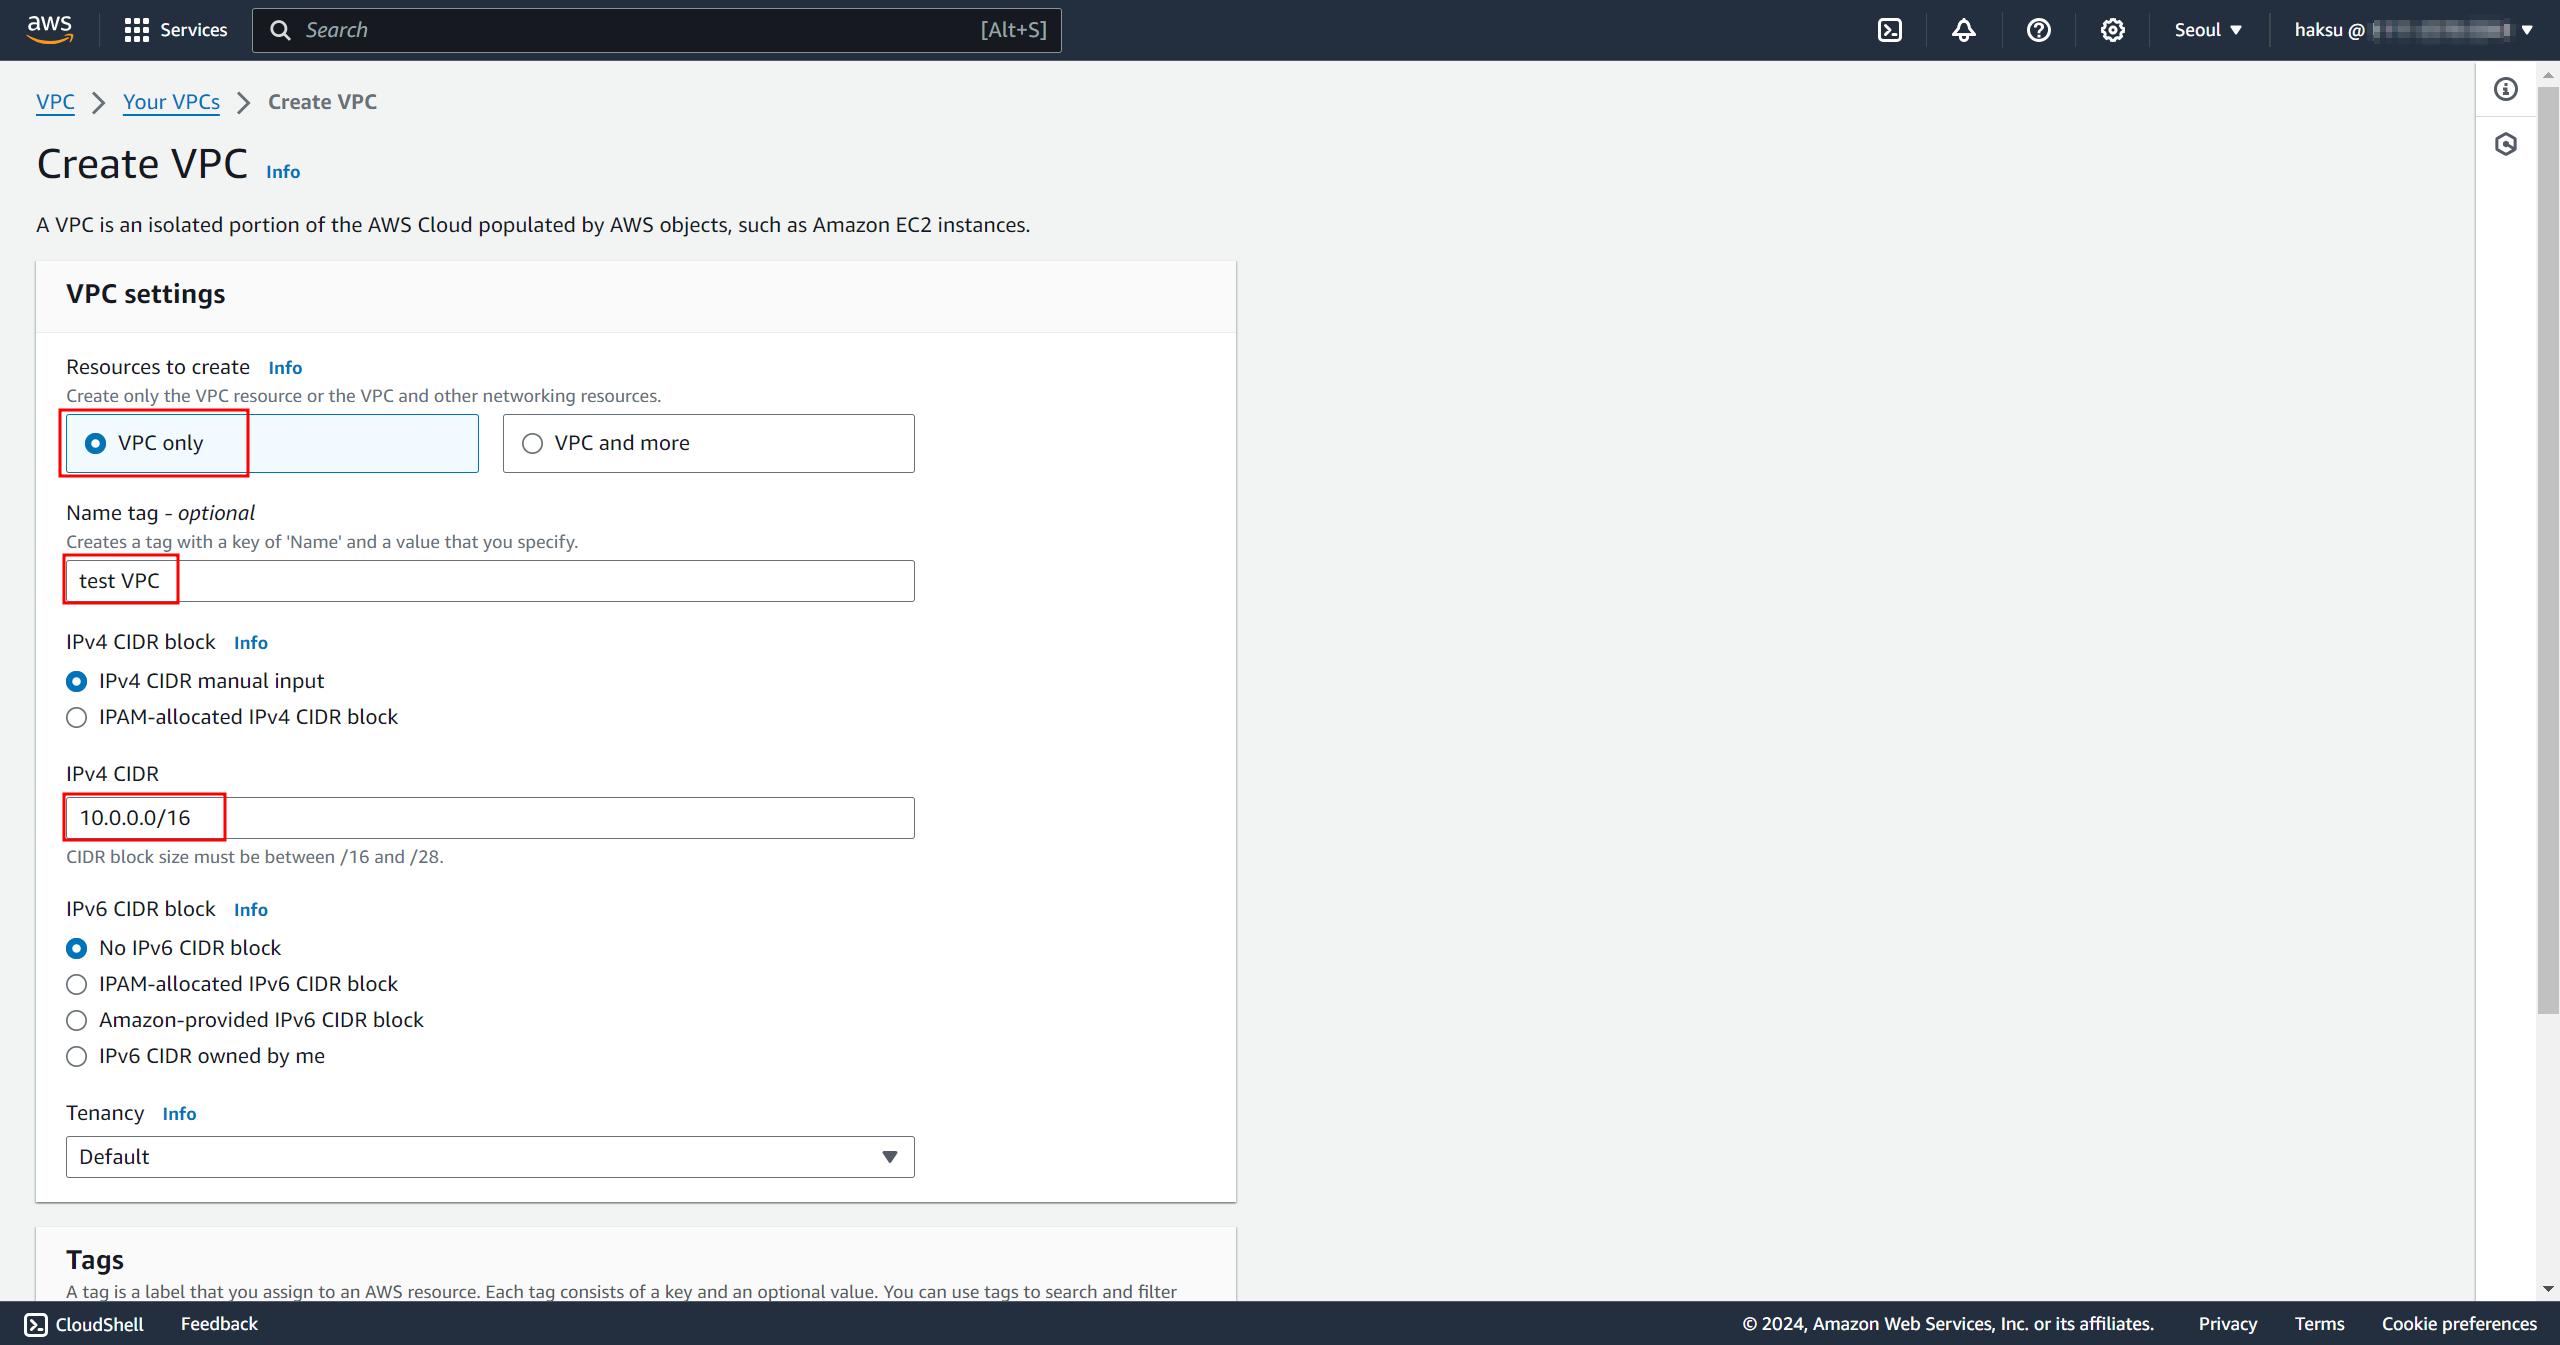Open the help question mark icon

tap(2038, 30)
